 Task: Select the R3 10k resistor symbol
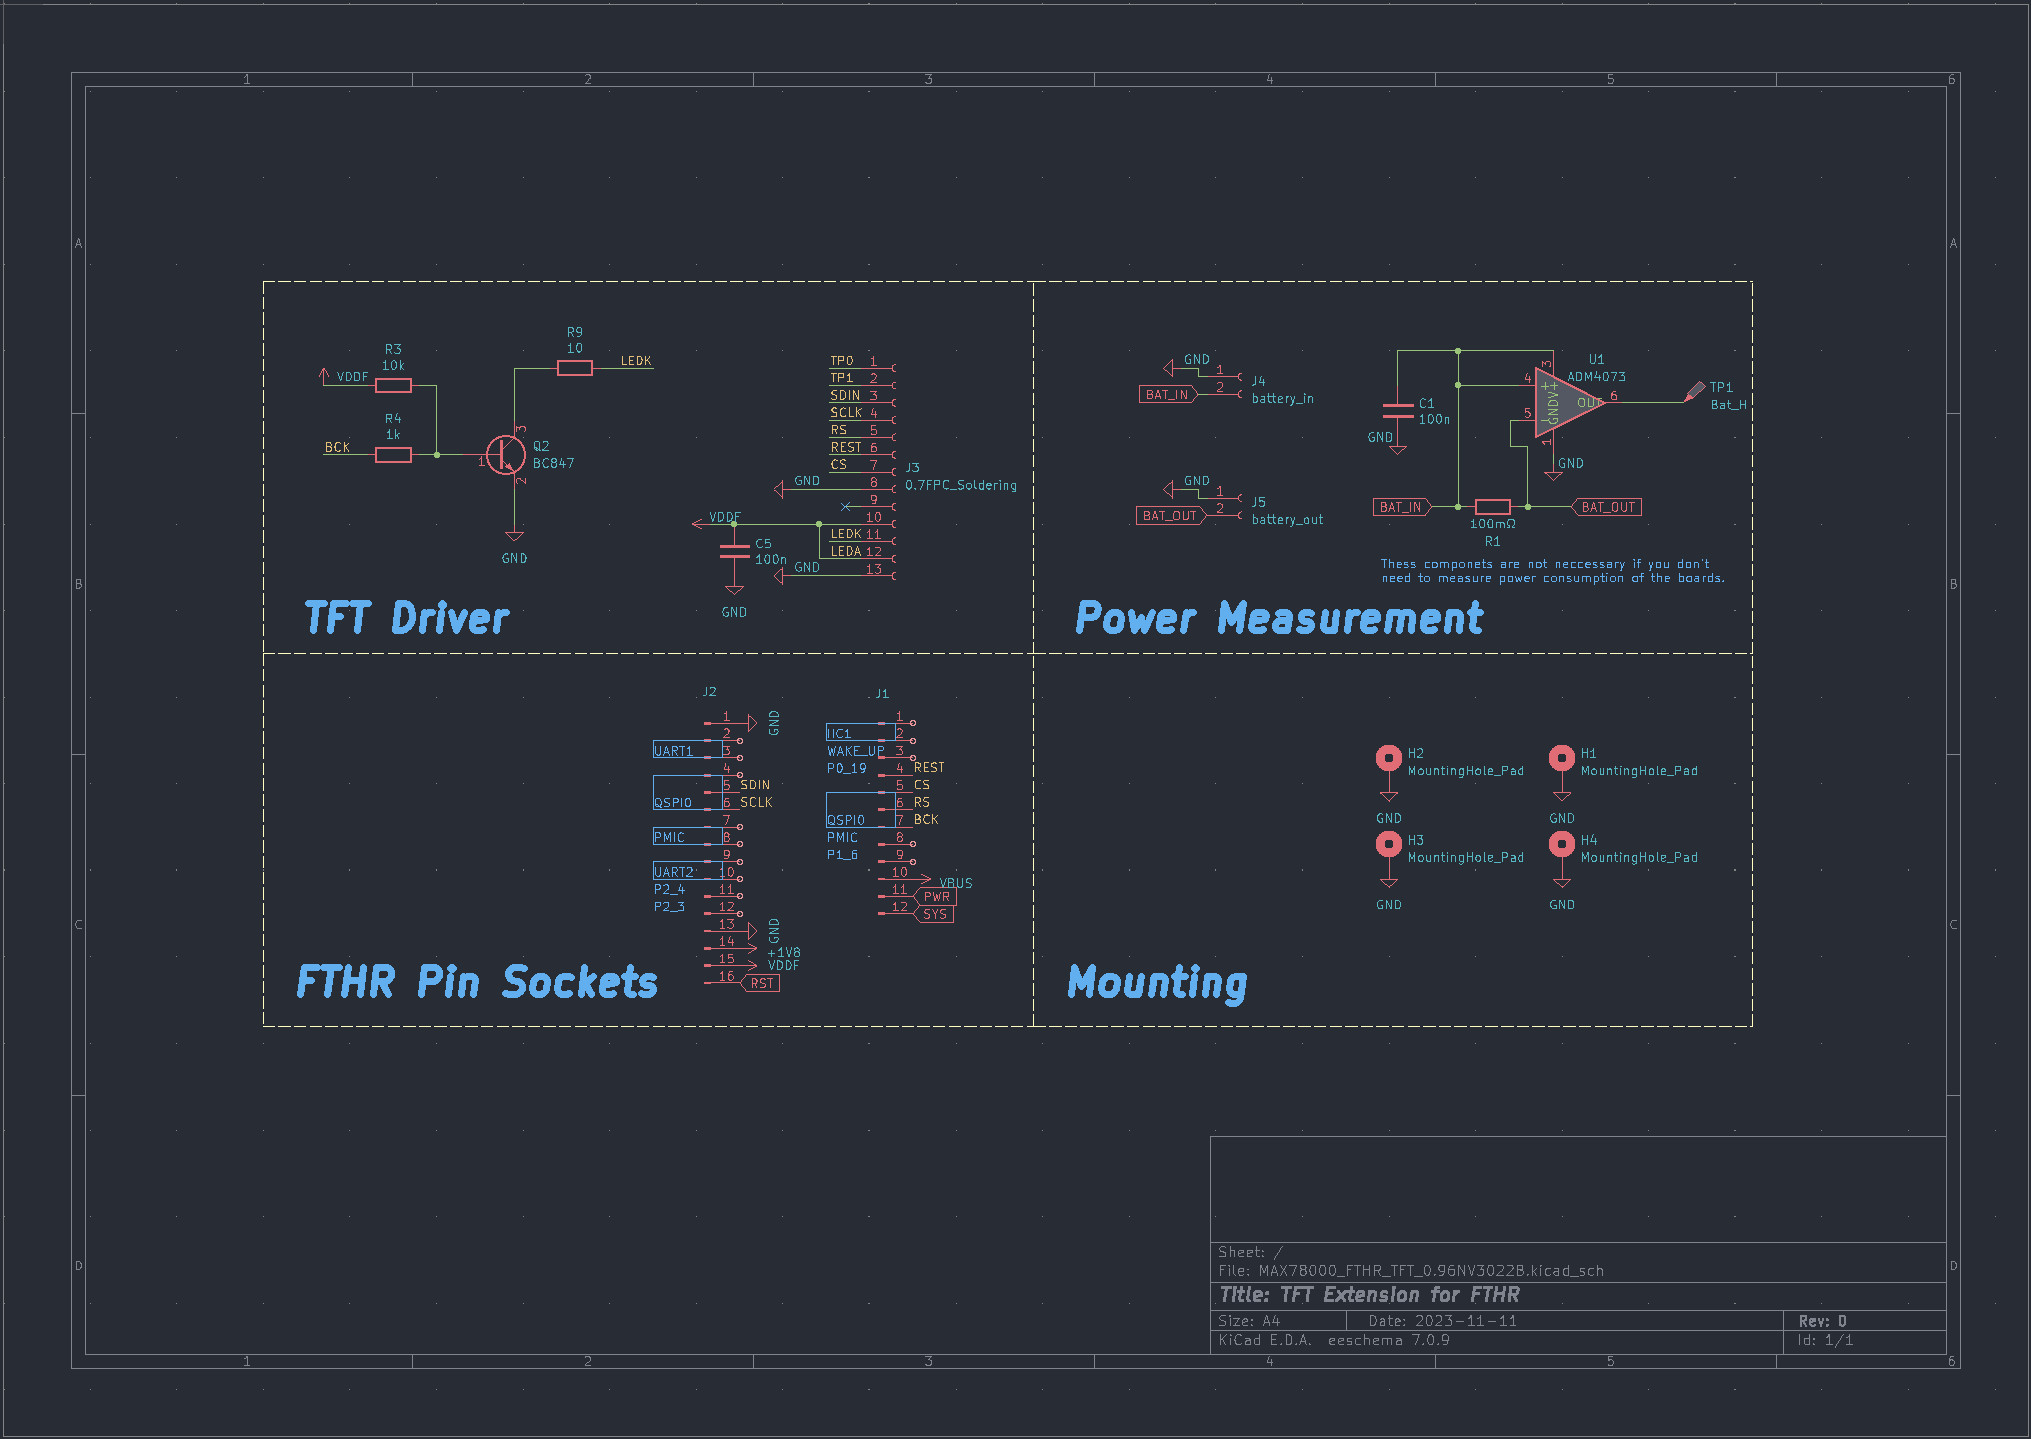coord(393,385)
